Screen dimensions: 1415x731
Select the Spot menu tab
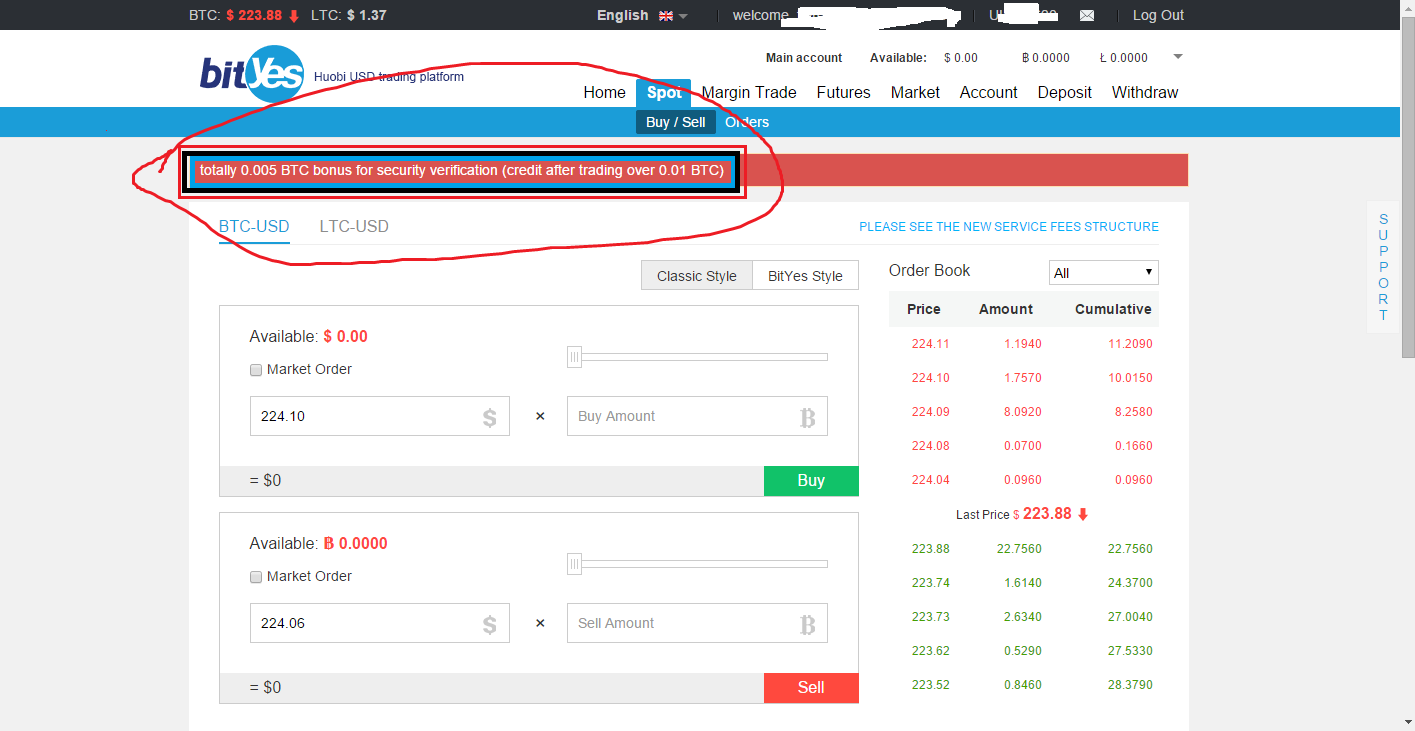click(x=664, y=92)
